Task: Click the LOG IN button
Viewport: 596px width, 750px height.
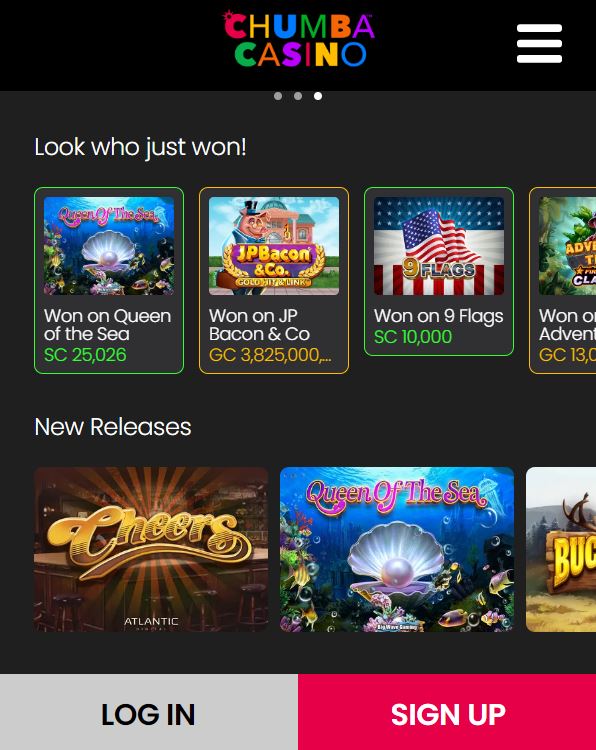Action: (149, 712)
